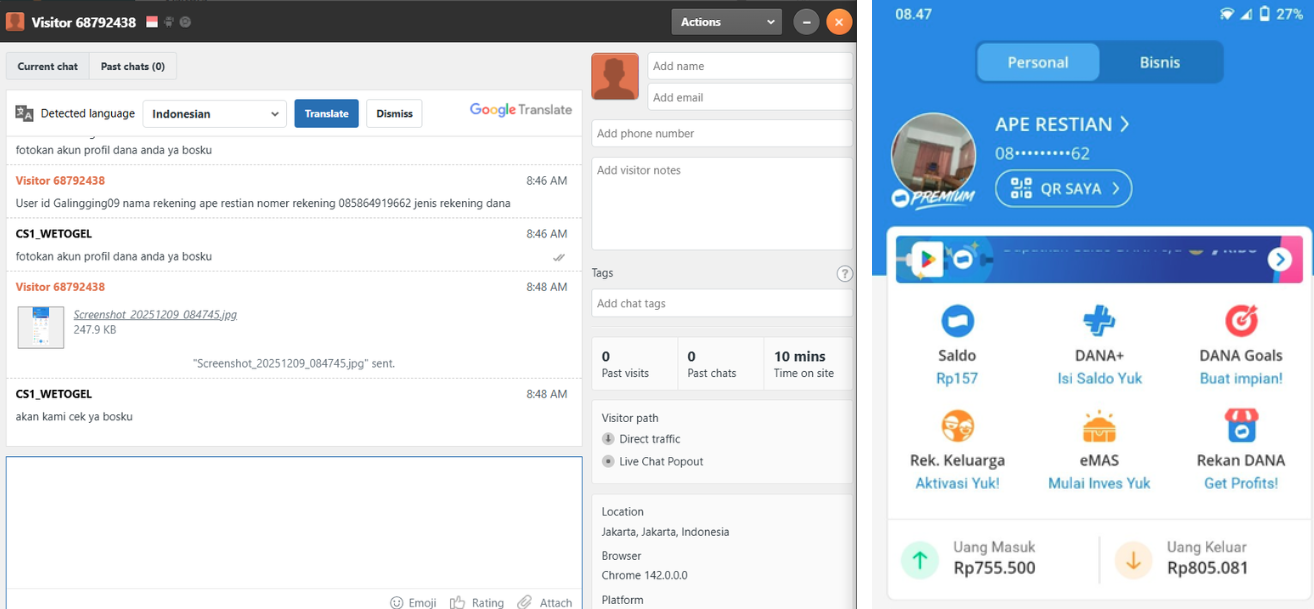
Task: Click the visitor avatar picture
Action: coord(615,76)
